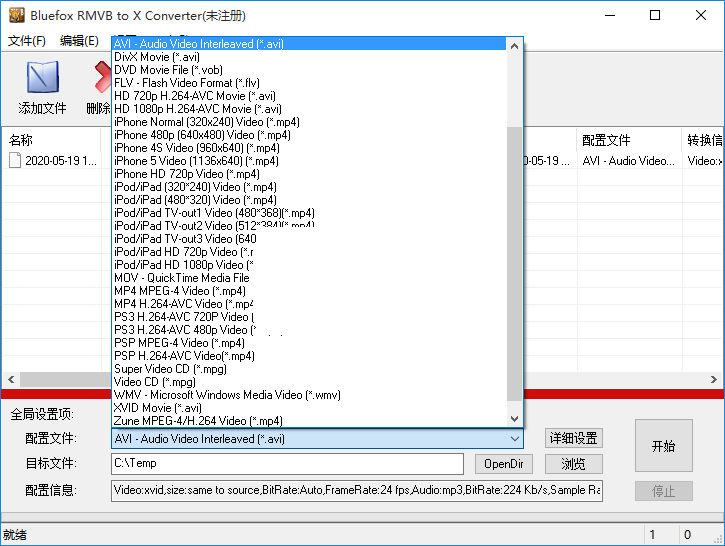Screen dimensions: 725x546
Task: Maximize the converter window
Action: (655, 15)
